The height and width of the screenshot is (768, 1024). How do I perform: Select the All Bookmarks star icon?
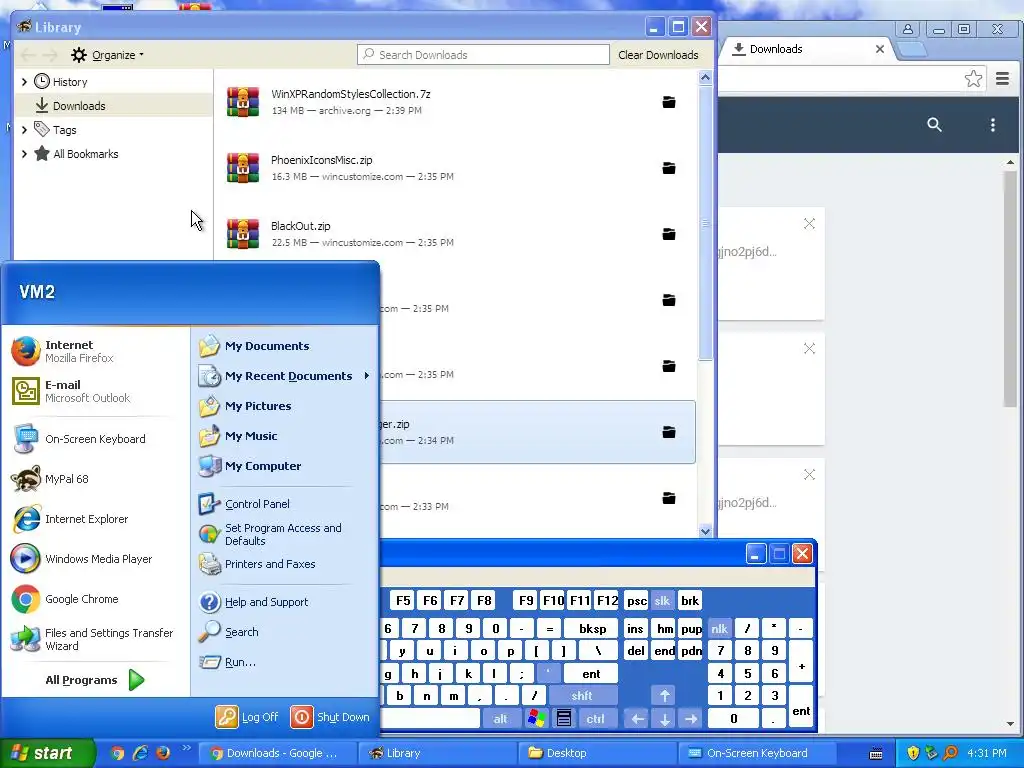pyautogui.click(x=42, y=153)
